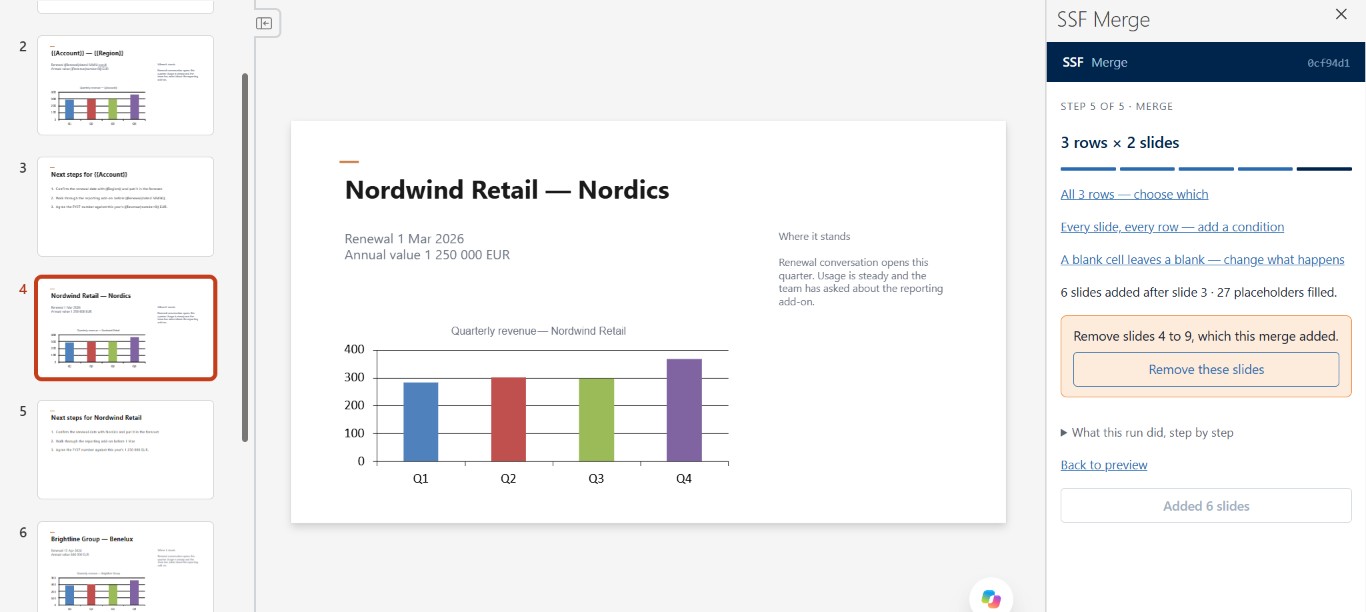
Task: Click the 'Annual value 1 250 000 EUR' text
Action: coord(427,255)
